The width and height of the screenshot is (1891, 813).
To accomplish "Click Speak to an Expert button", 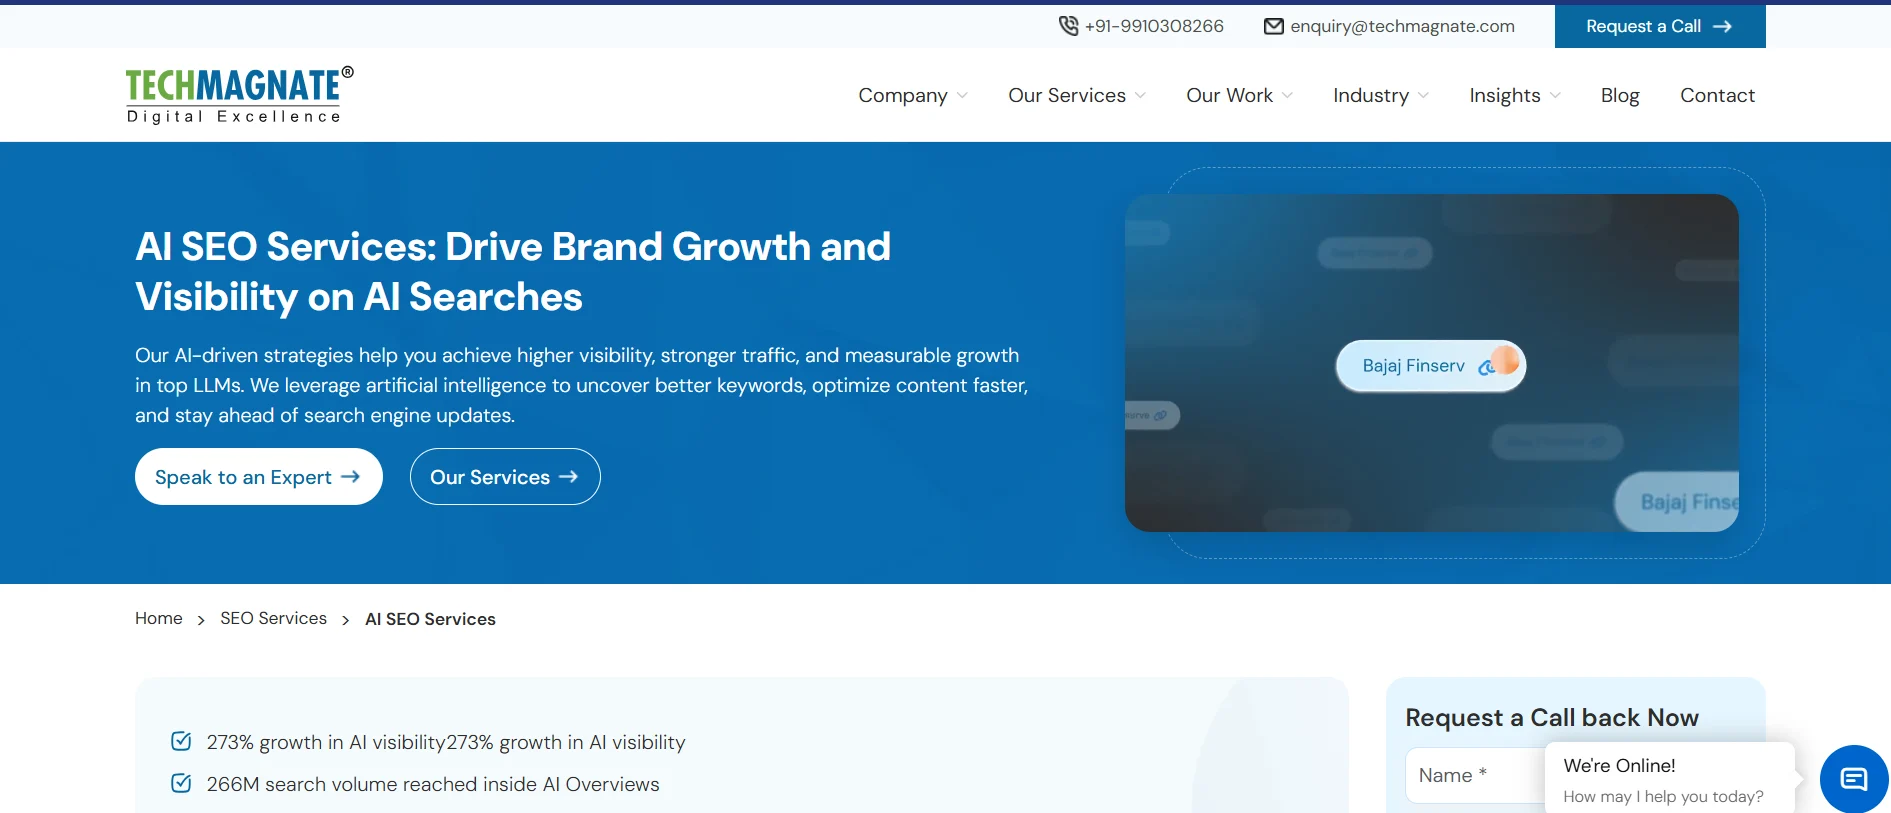I will (x=259, y=477).
